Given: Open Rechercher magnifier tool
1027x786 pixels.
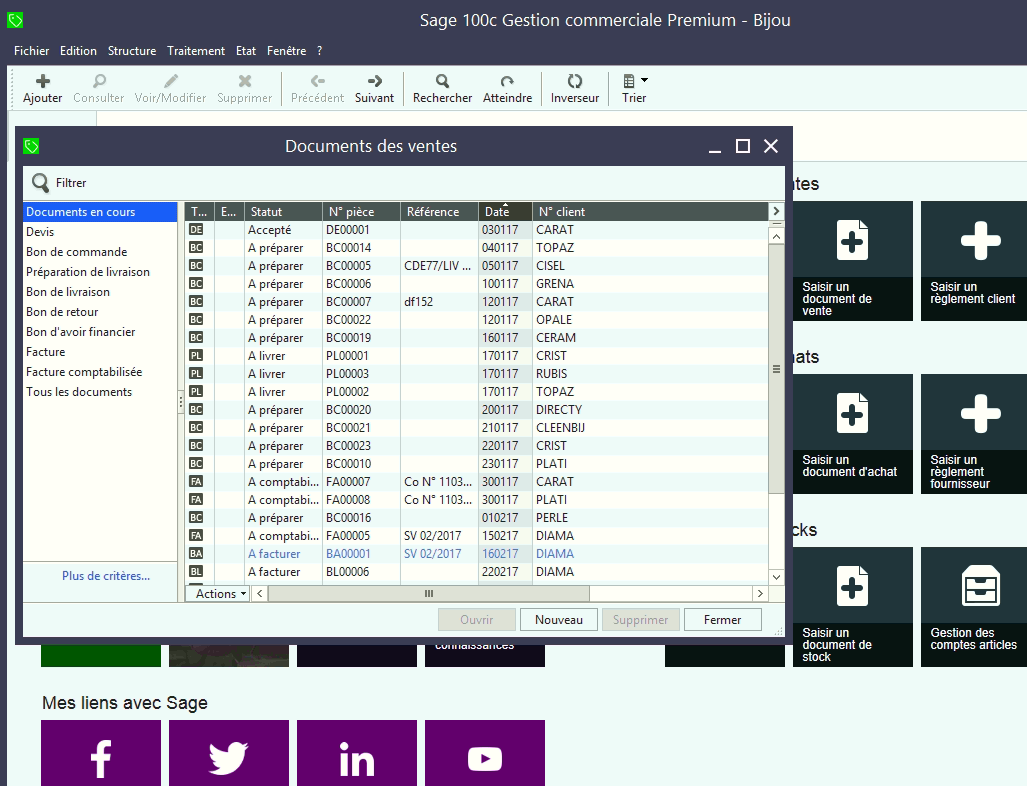Looking at the screenshot, I should [442, 81].
